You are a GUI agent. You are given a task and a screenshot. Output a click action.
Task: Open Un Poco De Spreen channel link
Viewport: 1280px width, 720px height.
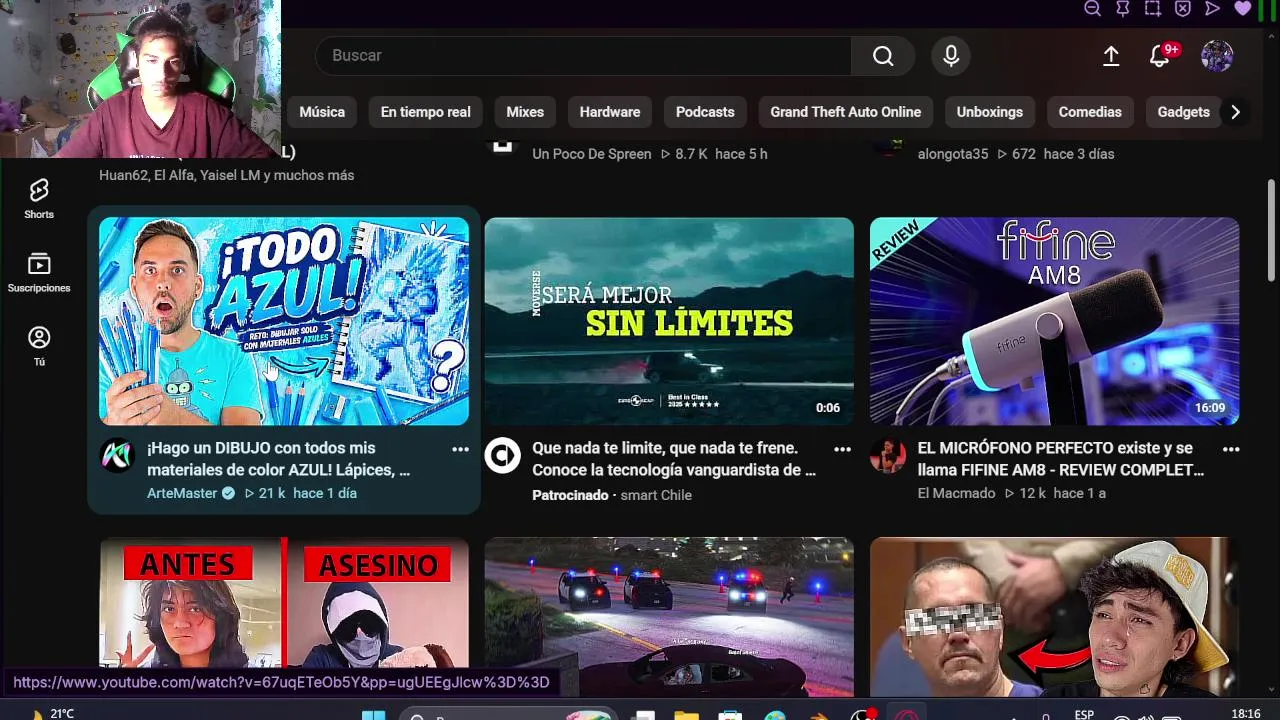coord(591,154)
